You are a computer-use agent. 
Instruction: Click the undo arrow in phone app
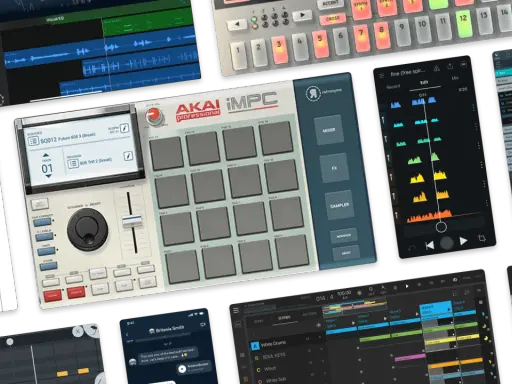point(412,248)
